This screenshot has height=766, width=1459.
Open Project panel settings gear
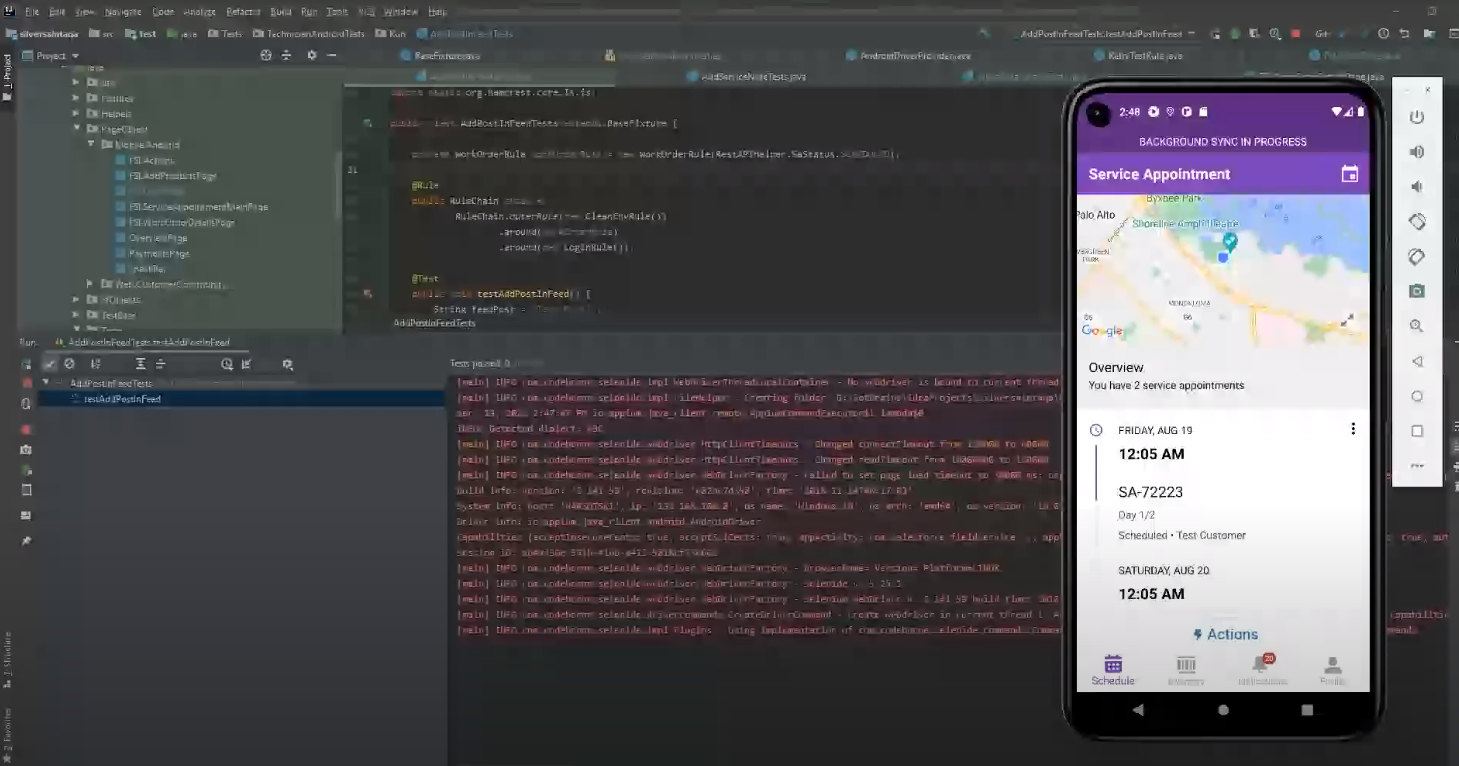pos(311,56)
